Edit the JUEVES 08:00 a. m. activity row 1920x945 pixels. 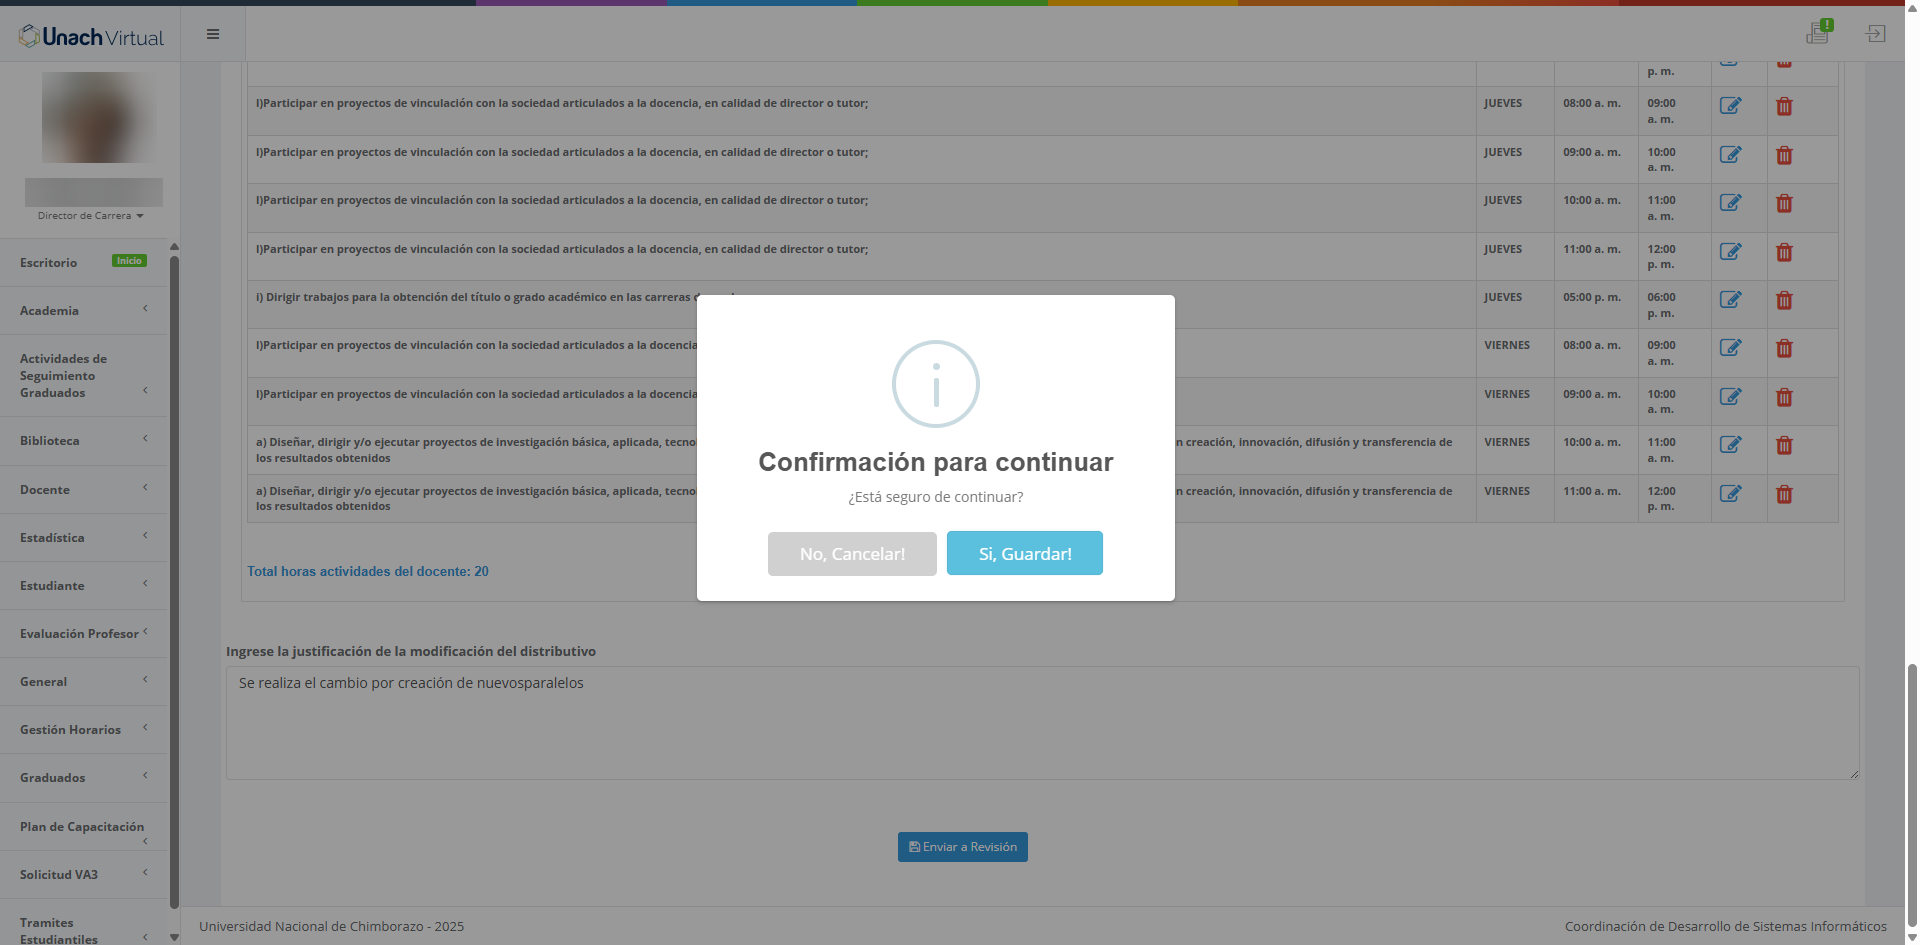pyautogui.click(x=1730, y=106)
